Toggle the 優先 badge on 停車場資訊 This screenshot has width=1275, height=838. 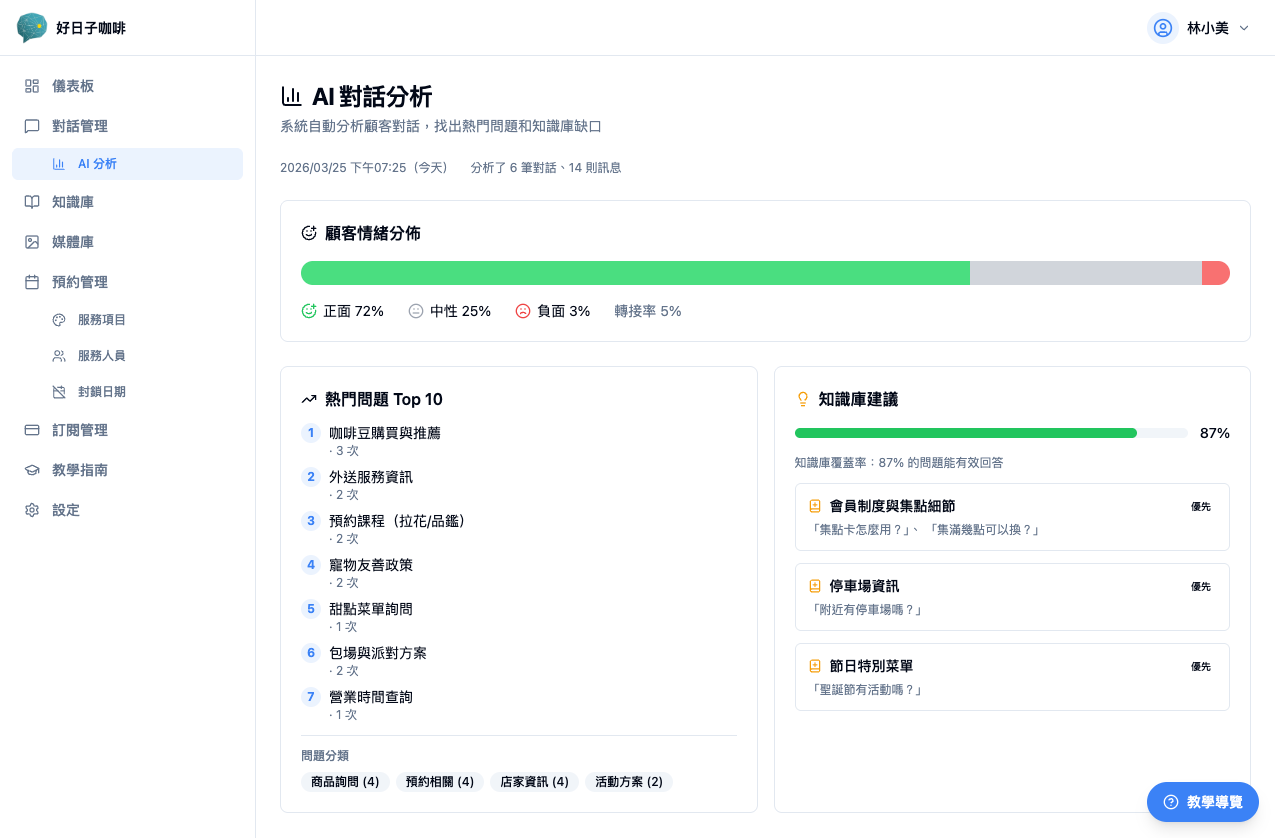[x=1200, y=587]
